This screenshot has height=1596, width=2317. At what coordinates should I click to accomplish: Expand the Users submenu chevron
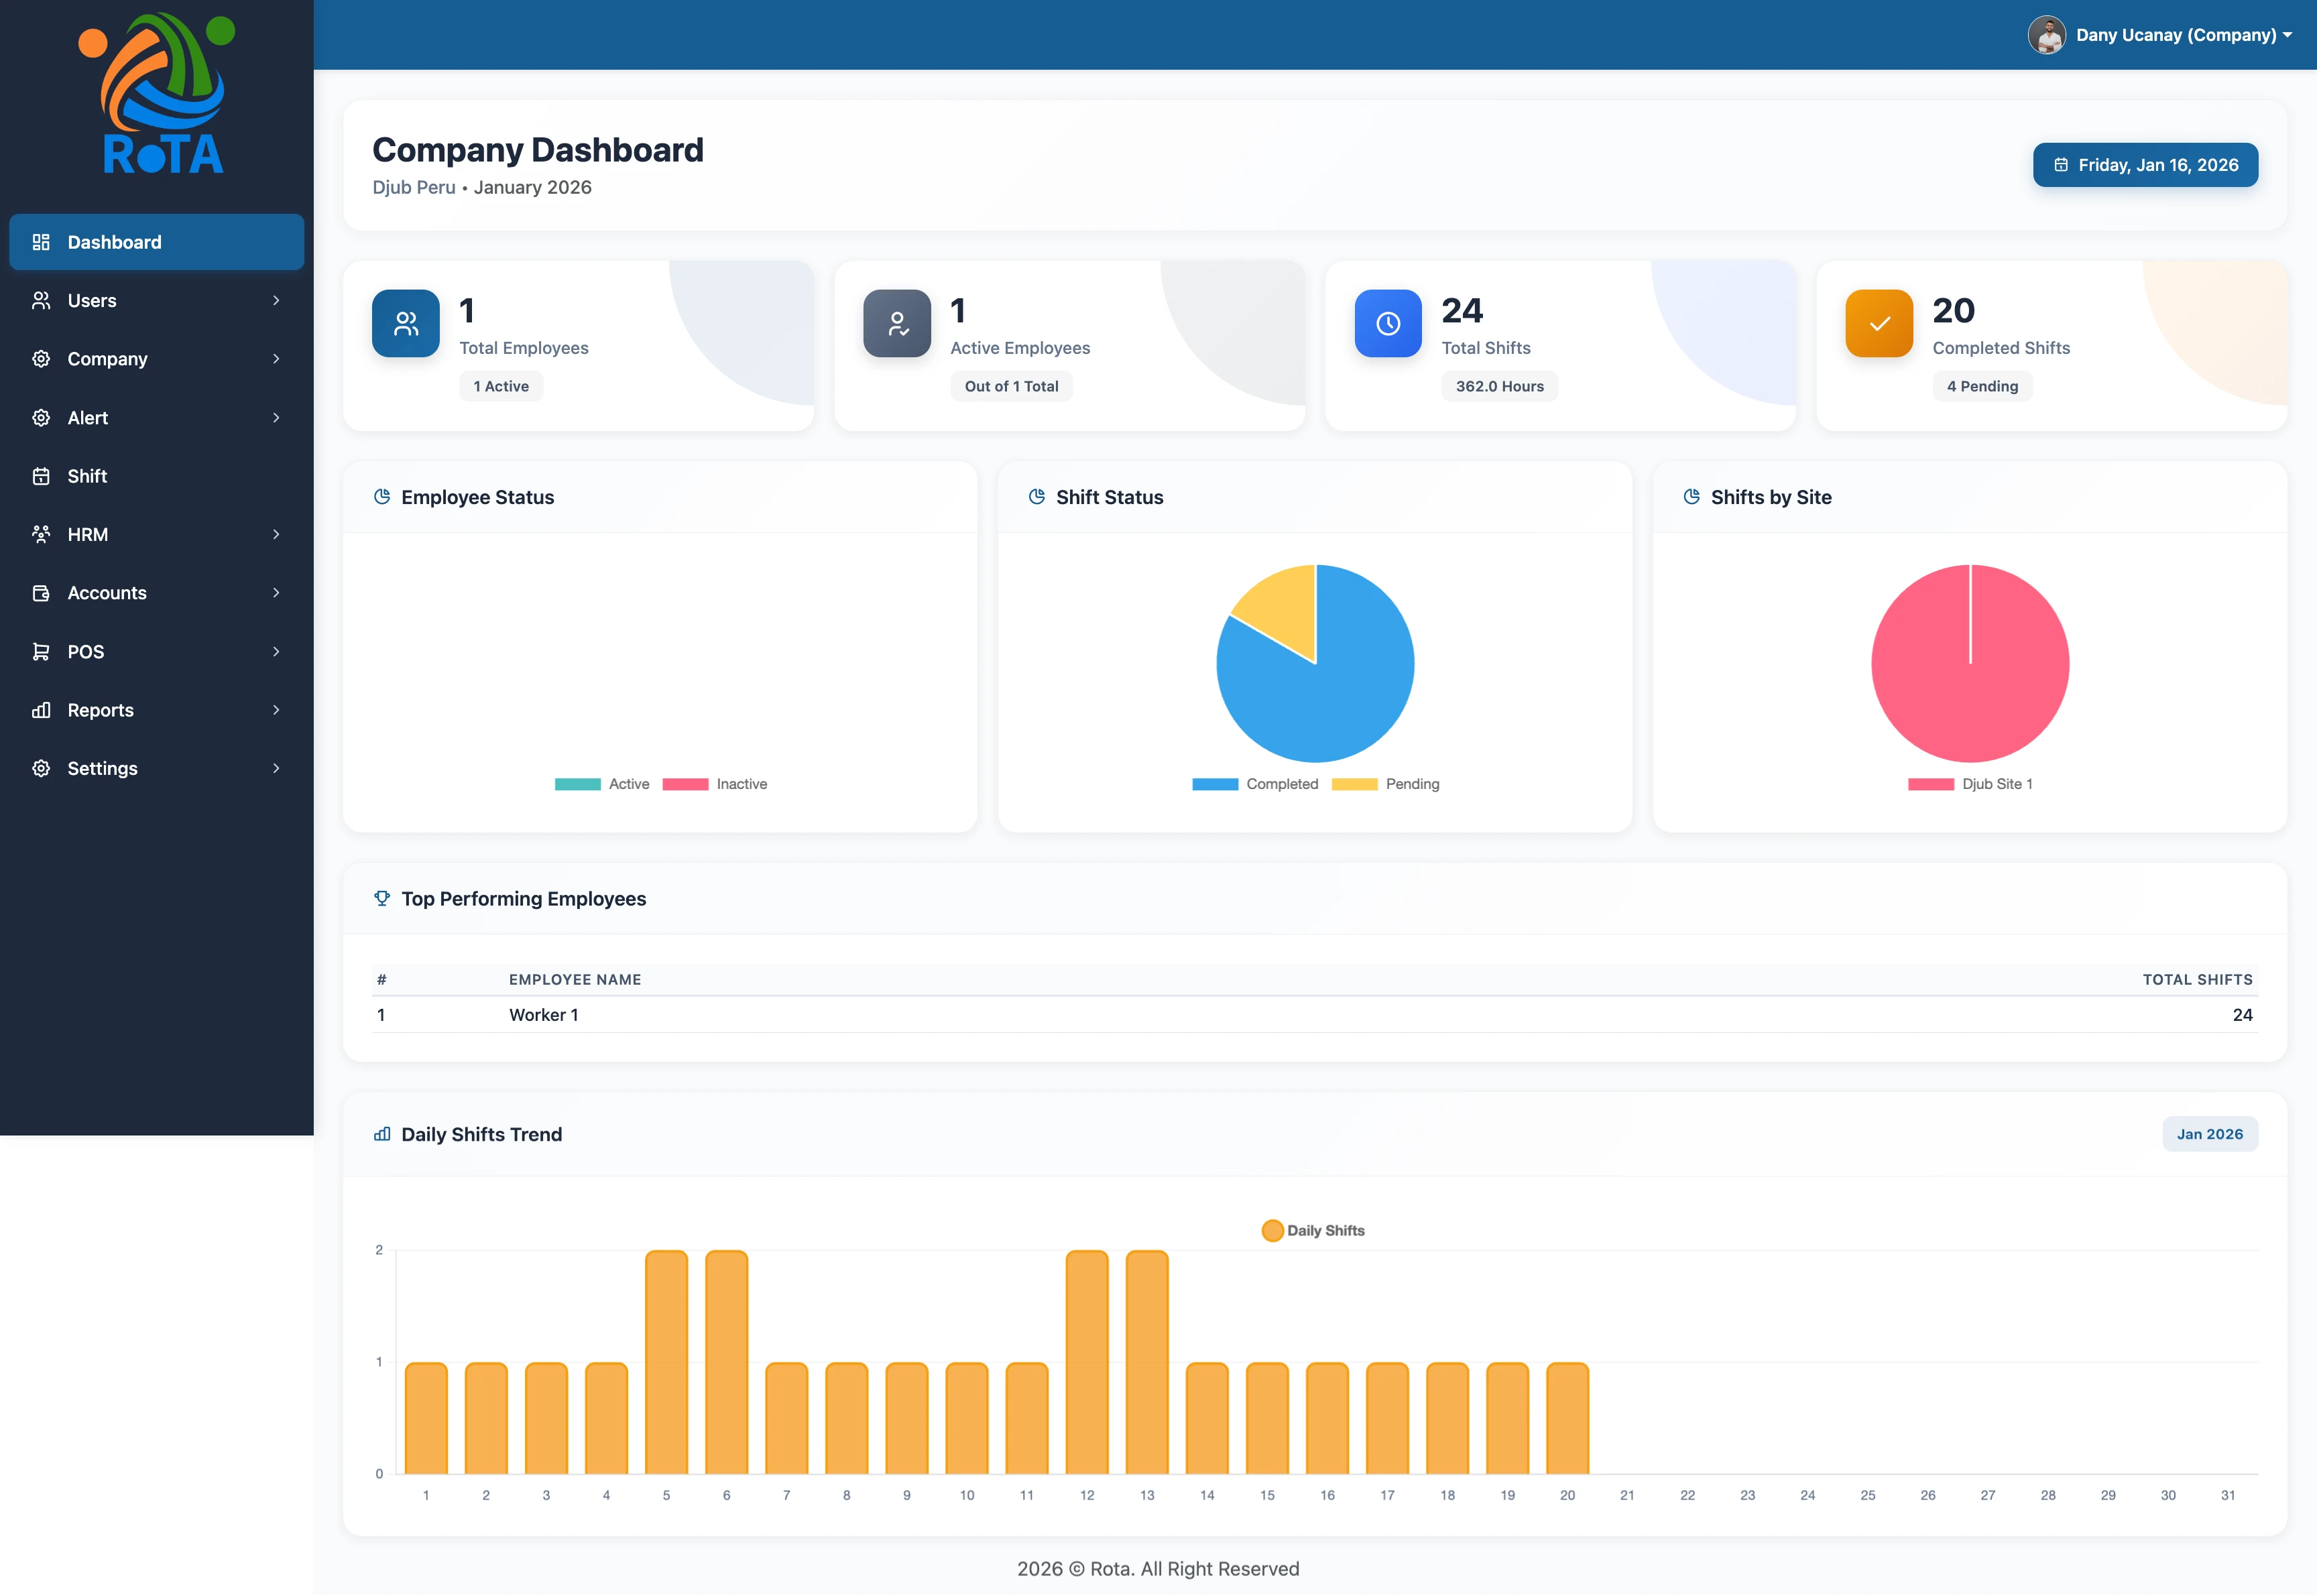click(x=276, y=300)
